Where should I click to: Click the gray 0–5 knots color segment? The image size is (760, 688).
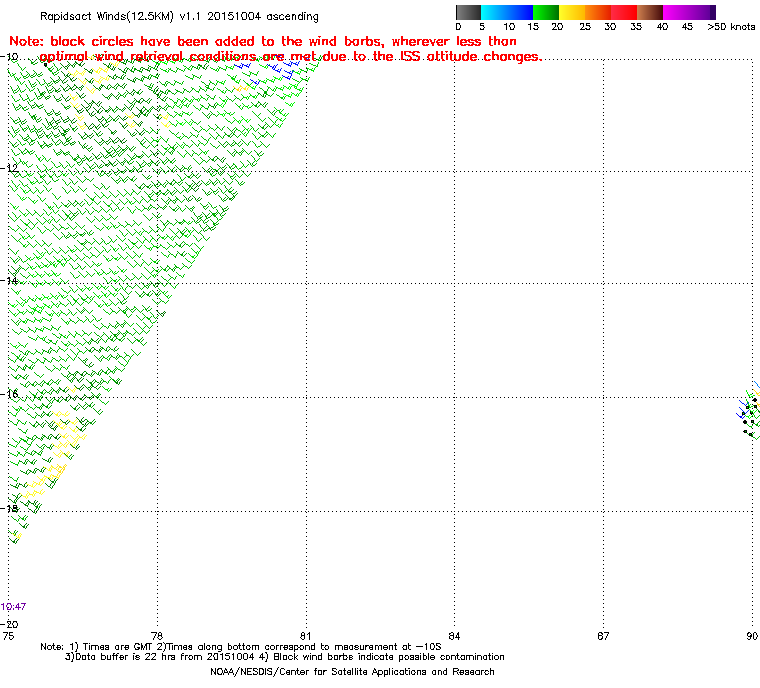tap(468, 13)
